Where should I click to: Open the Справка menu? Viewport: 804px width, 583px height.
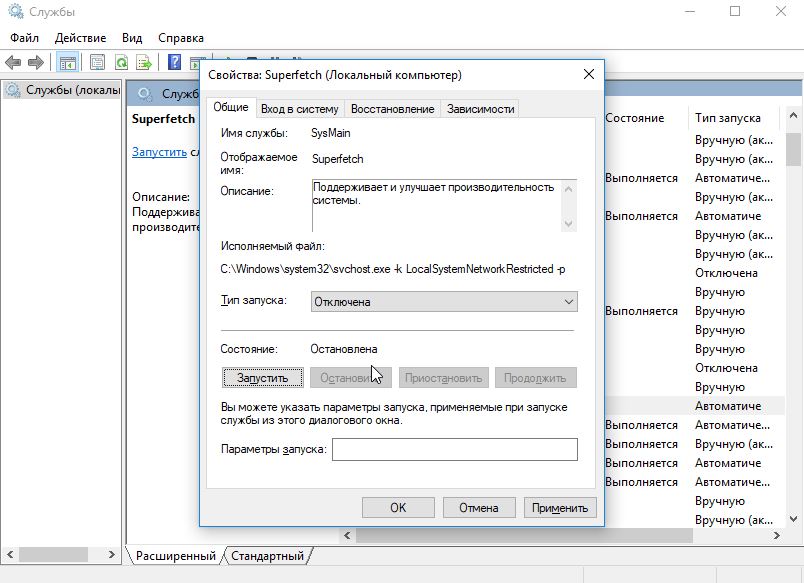[180, 38]
